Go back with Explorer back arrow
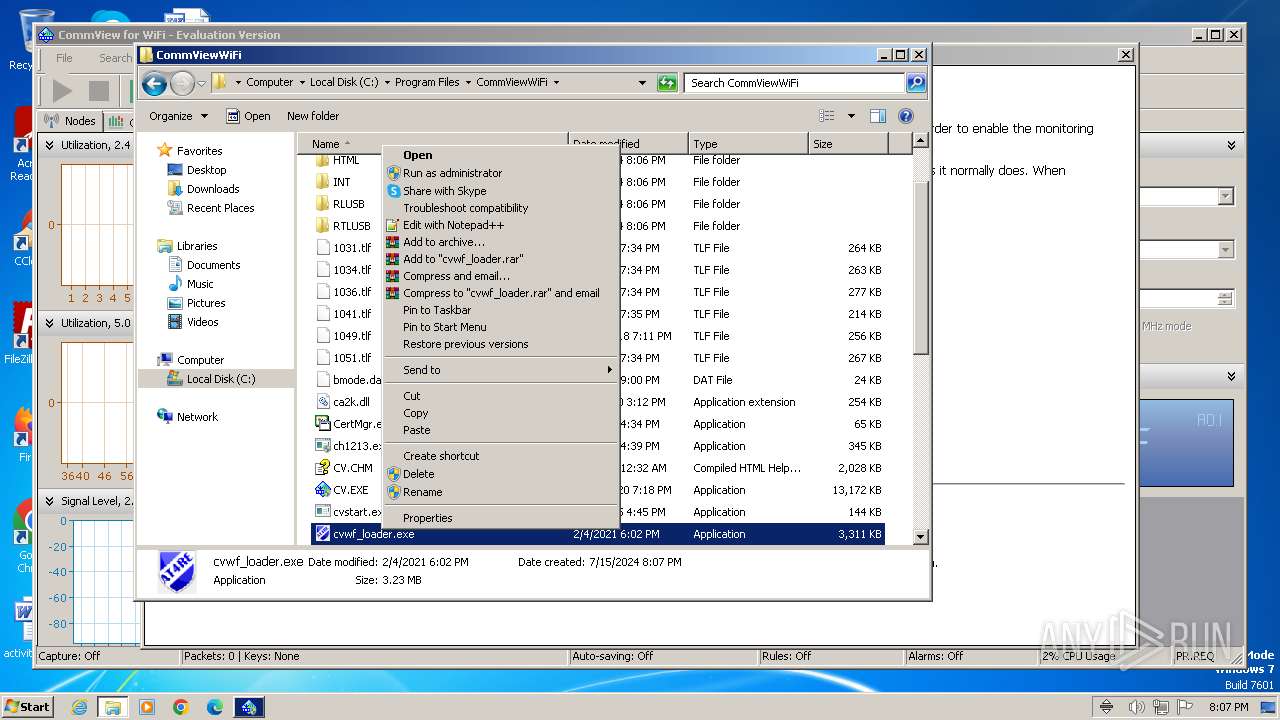The width and height of the screenshot is (1280, 720). click(154, 83)
